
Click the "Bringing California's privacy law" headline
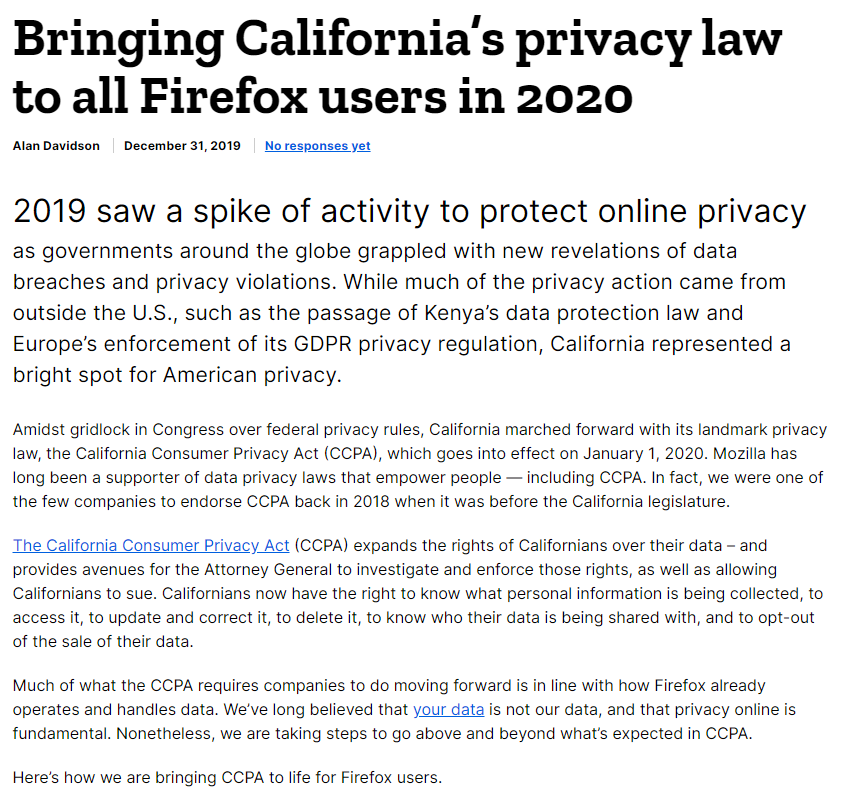(x=397, y=42)
